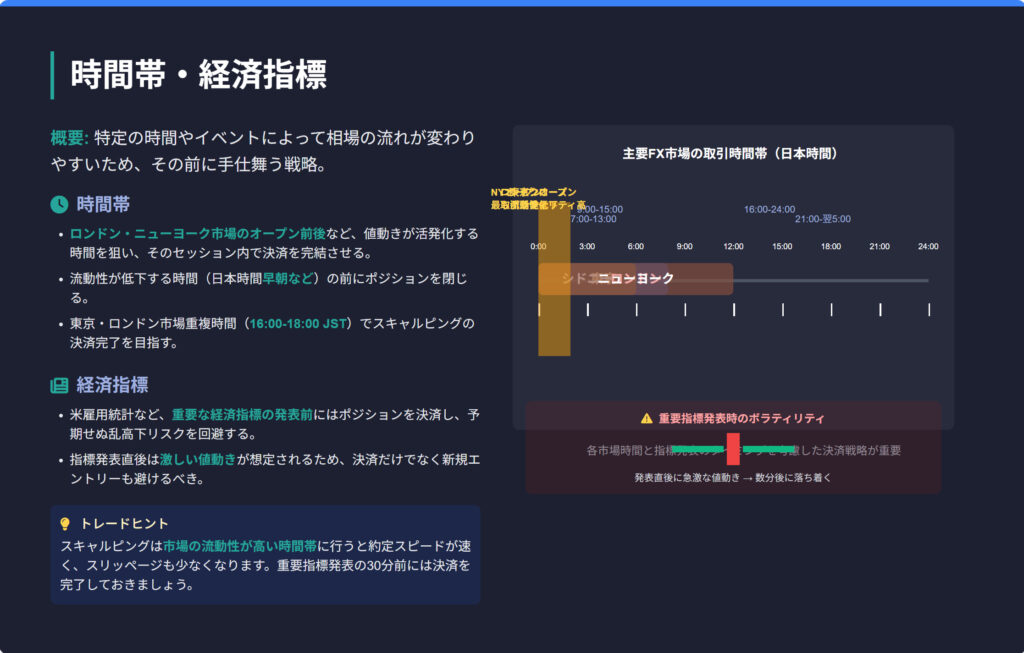Screen dimensions: 1024x653
Task: Select the 21:00-翌5:00 session time label
Action: (822, 219)
